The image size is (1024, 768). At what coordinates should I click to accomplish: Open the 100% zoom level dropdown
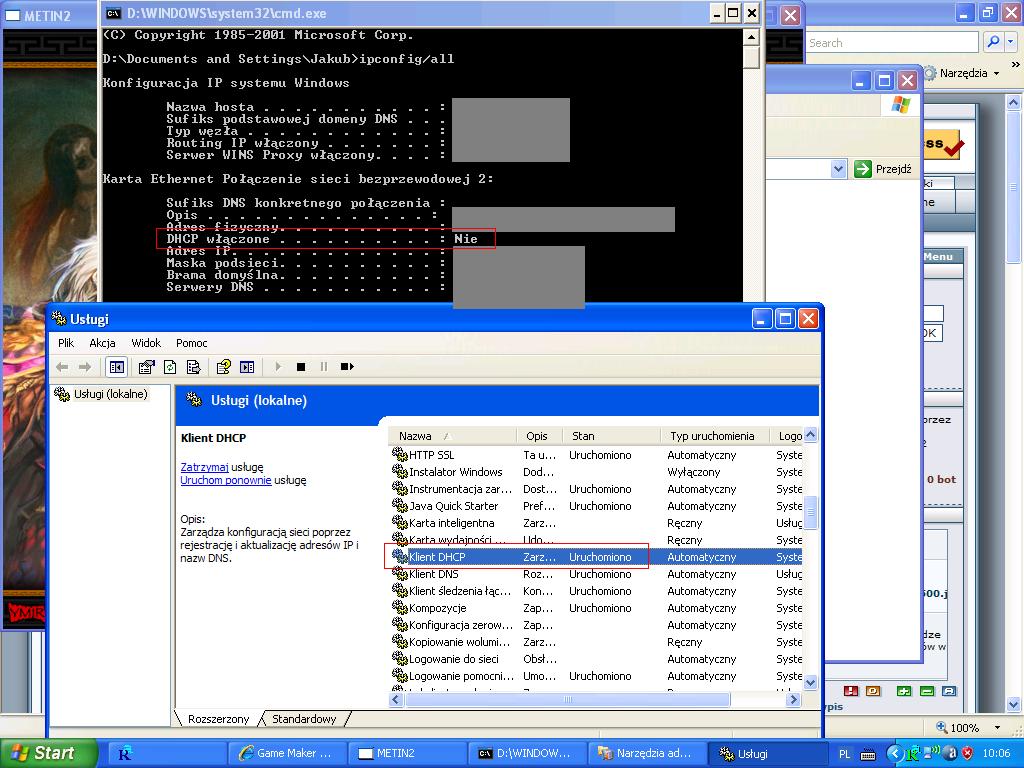(x=997, y=728)
